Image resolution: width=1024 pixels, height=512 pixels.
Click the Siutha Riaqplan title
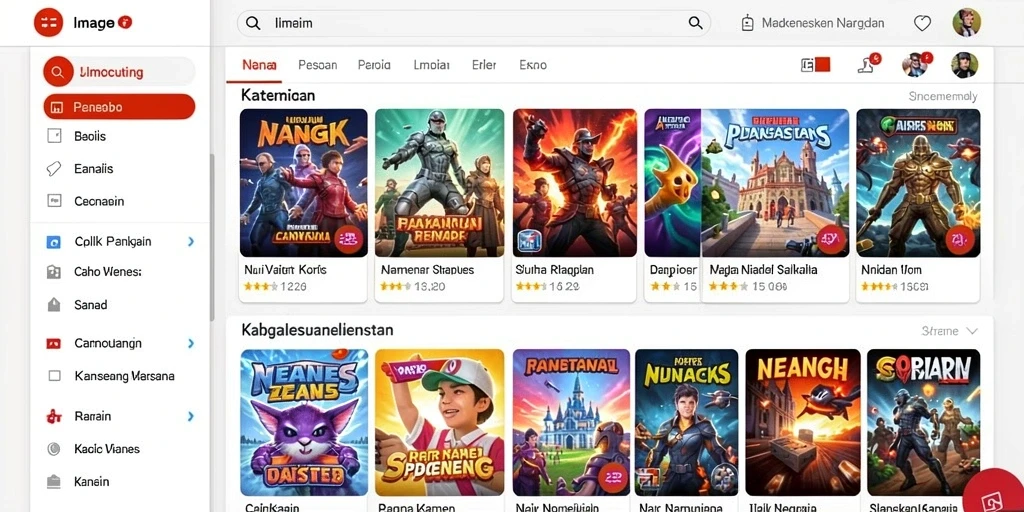pos(555,269)
